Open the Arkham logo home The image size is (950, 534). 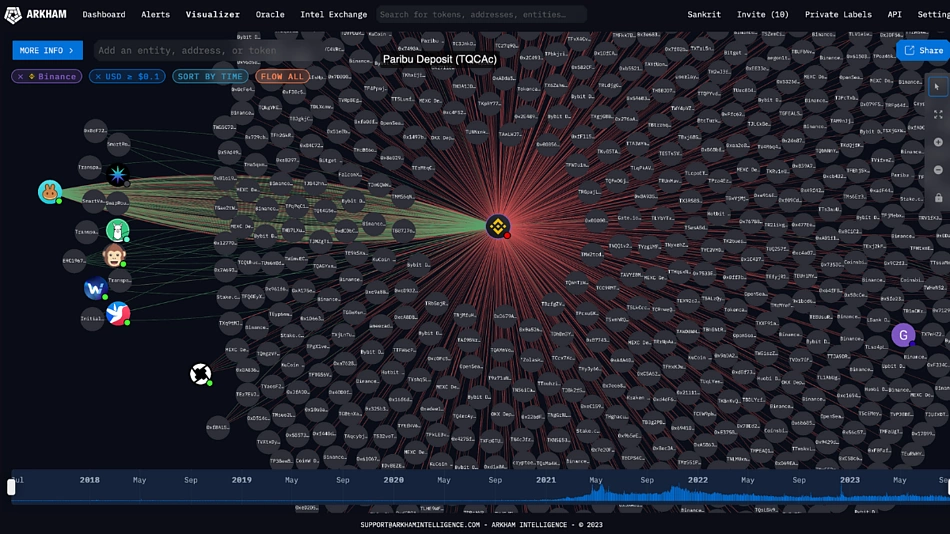(36, 14)
